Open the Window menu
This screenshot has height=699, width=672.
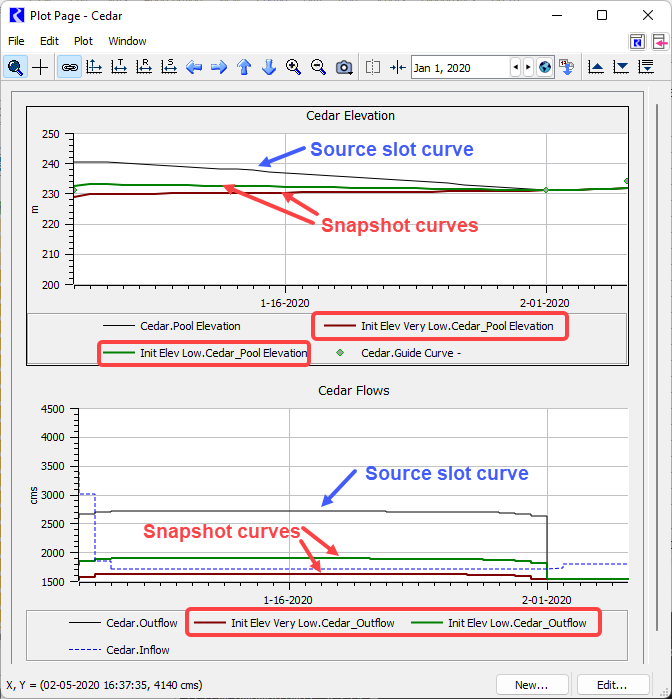127,41
